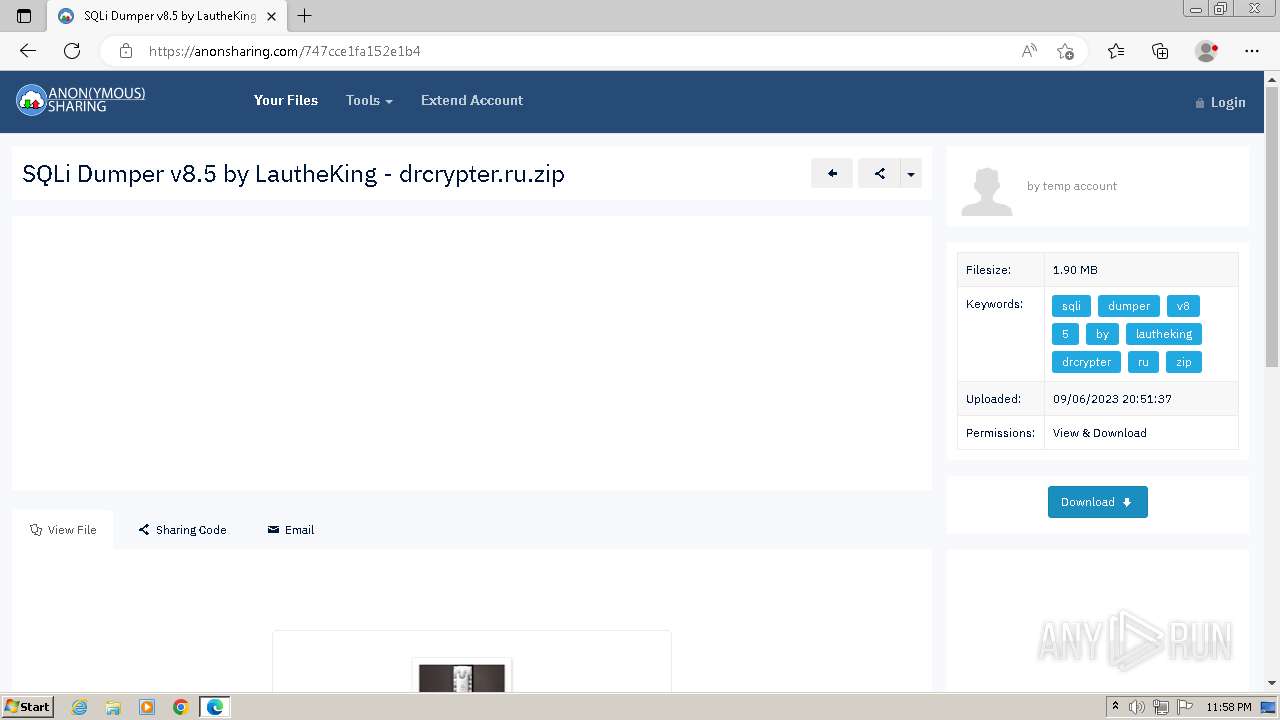Open Edge Settings and more menu
Screen dimensions: 1280x720
pyautogui.click(x=1252, y=51)
